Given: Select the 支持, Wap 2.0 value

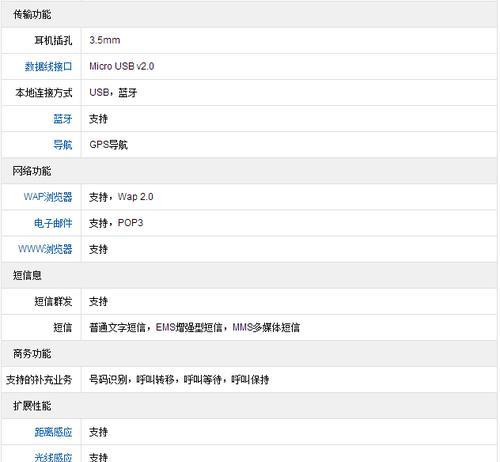Looking at the screenshot, I should [121, 197].
